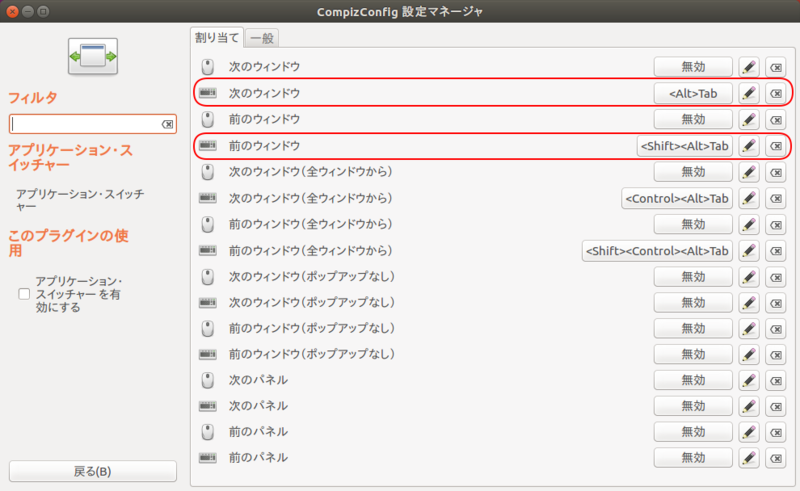Click 無効 button in 前のウィンドウ mouse row
The image size is (800, 491).
(693, 119)
